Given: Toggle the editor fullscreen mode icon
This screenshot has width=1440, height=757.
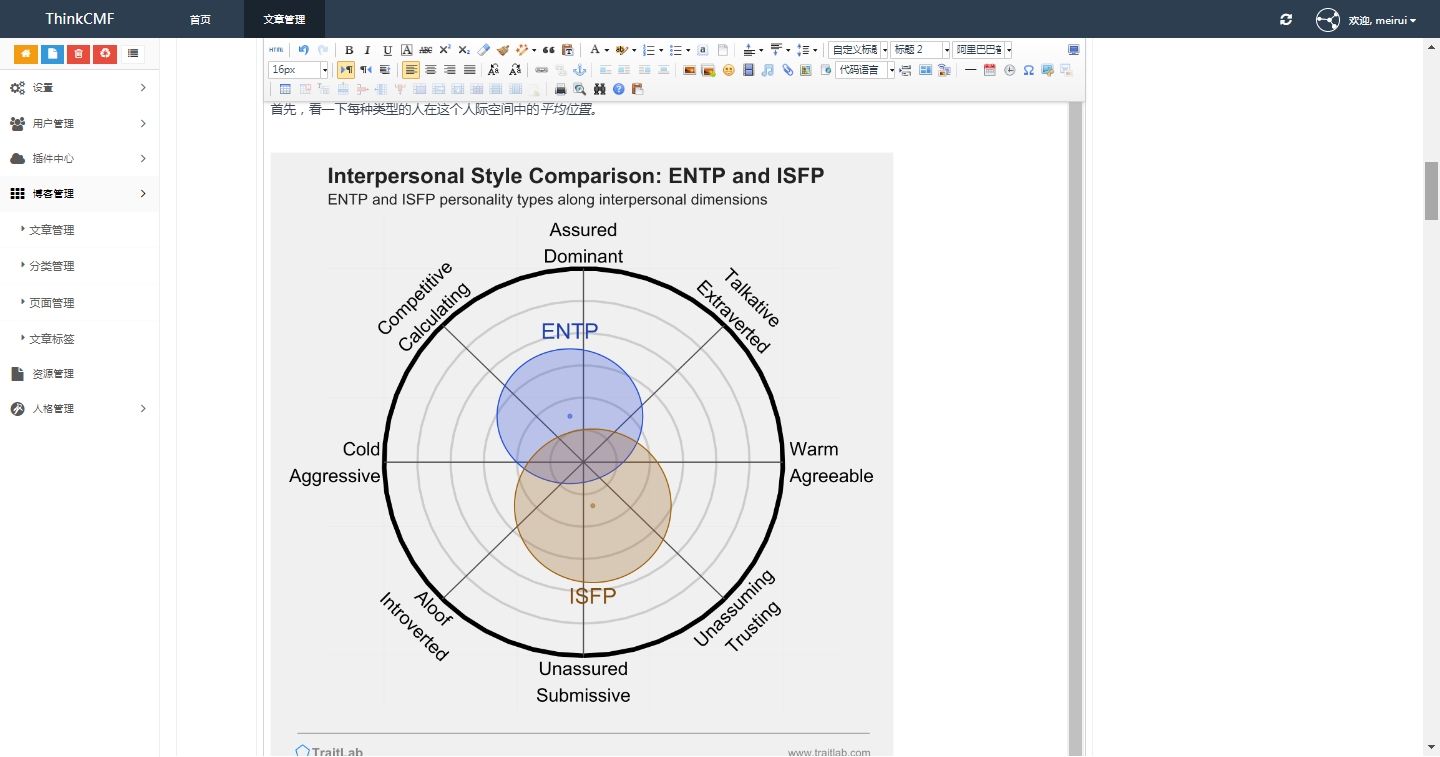Looking at the screenshot, I should click(1073, 50).
